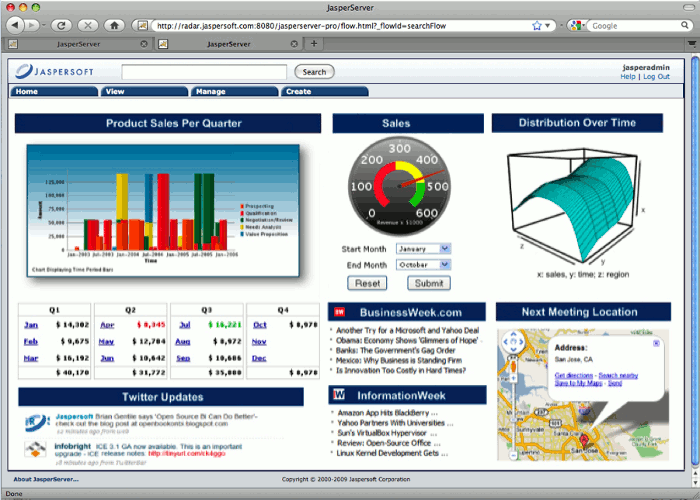700x500 pixels.
Task: Open 'Linux Kernel Development Gets' headline
Action: point(393,453)
